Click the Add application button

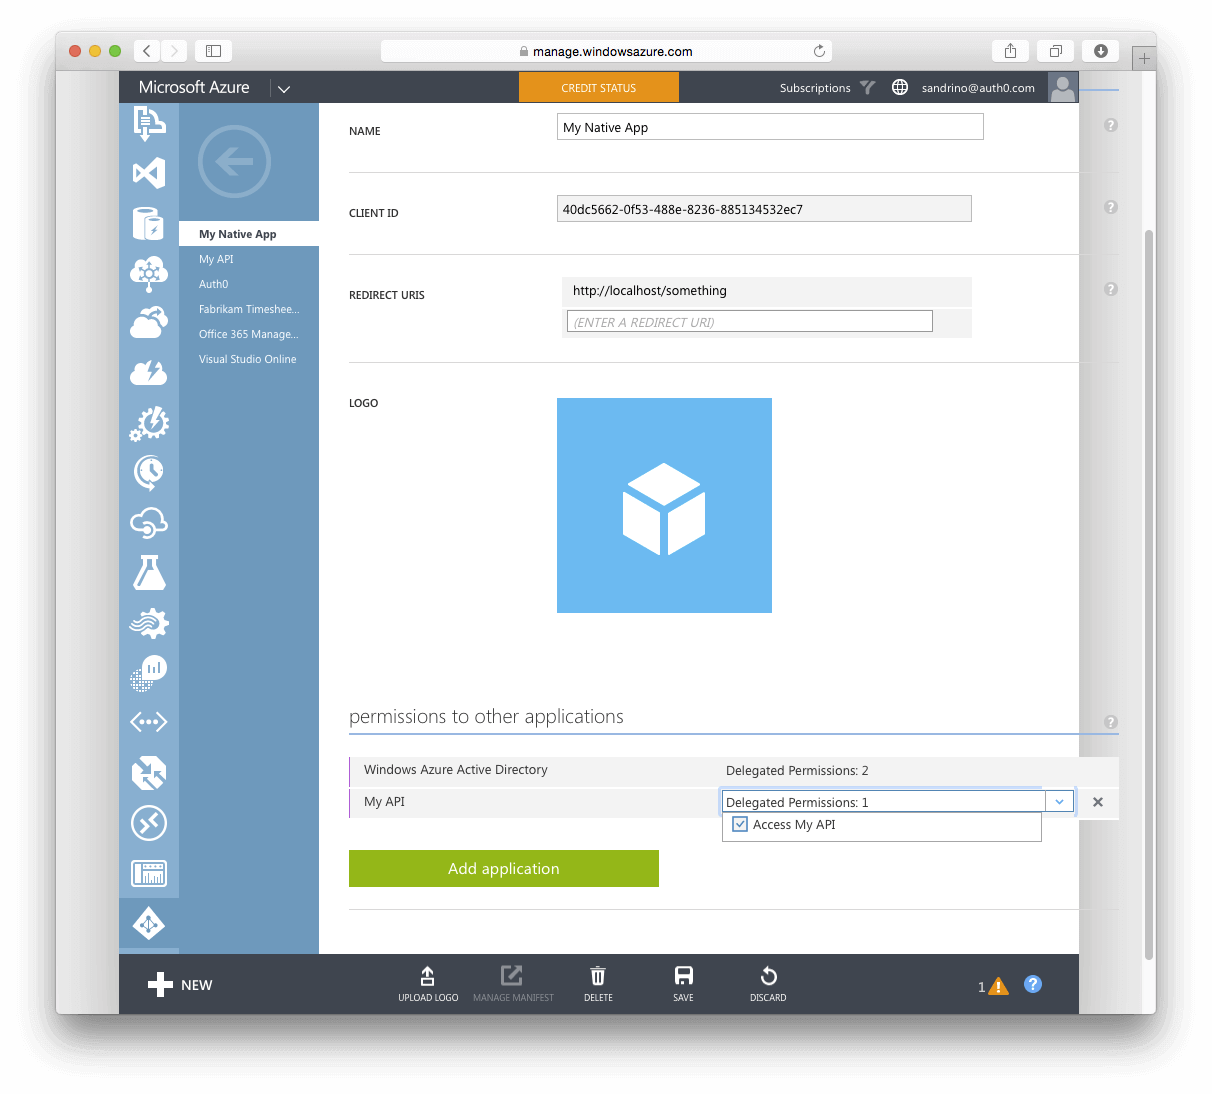click(x=504, y=868)
